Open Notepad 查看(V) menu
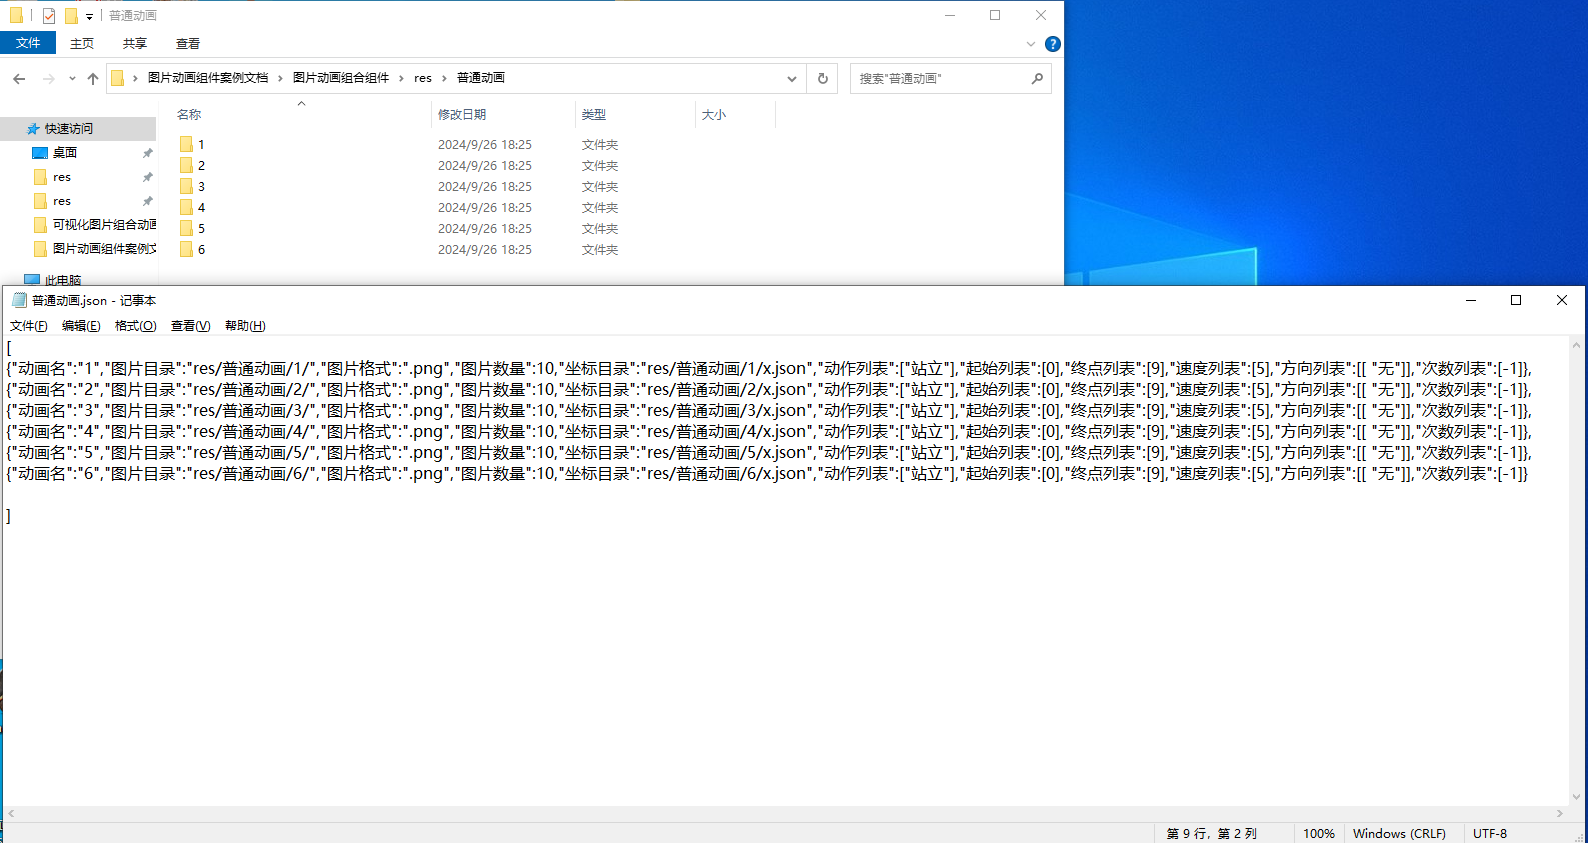 (x=190, y=326)
